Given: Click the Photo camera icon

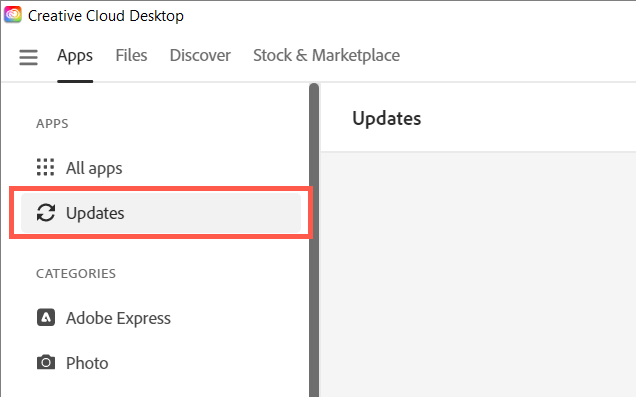Looking at the screenshot, I should pos(46,362).
